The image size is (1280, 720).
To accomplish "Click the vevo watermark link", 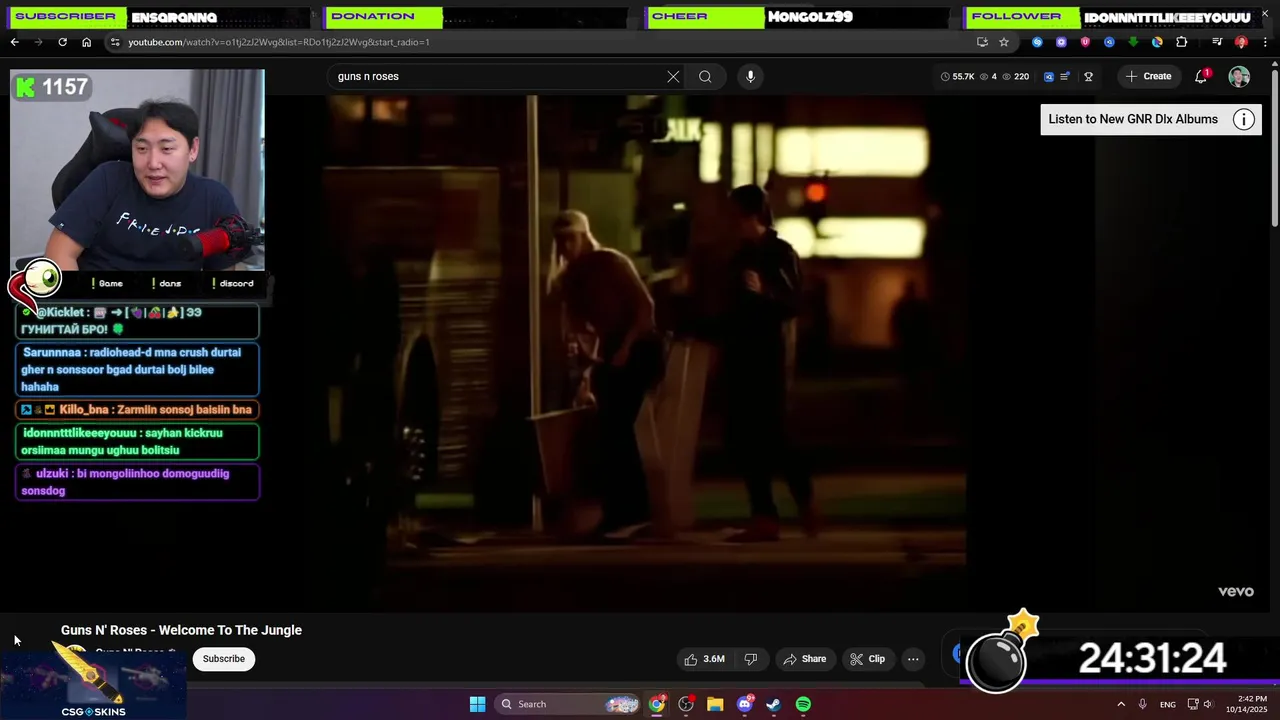I will (x=1235, y=591).
